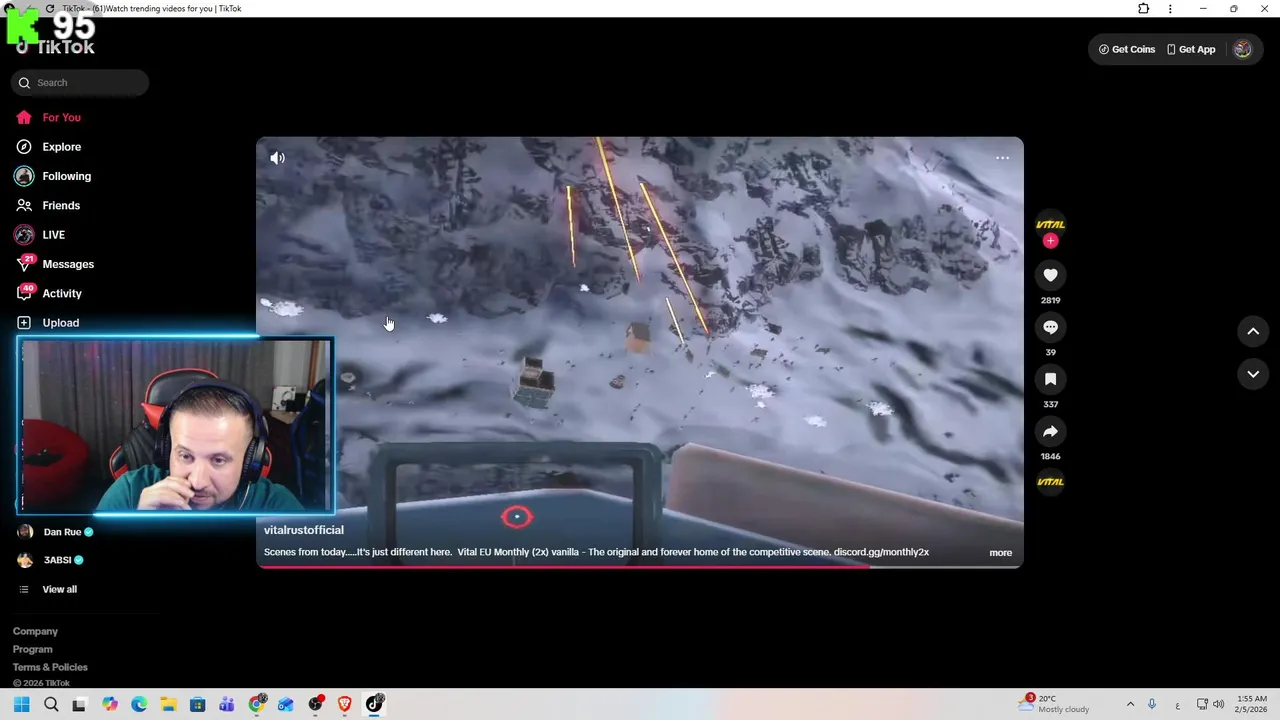
Task: Expand the caption with 'more'
Action: (x=1000, y=553)
